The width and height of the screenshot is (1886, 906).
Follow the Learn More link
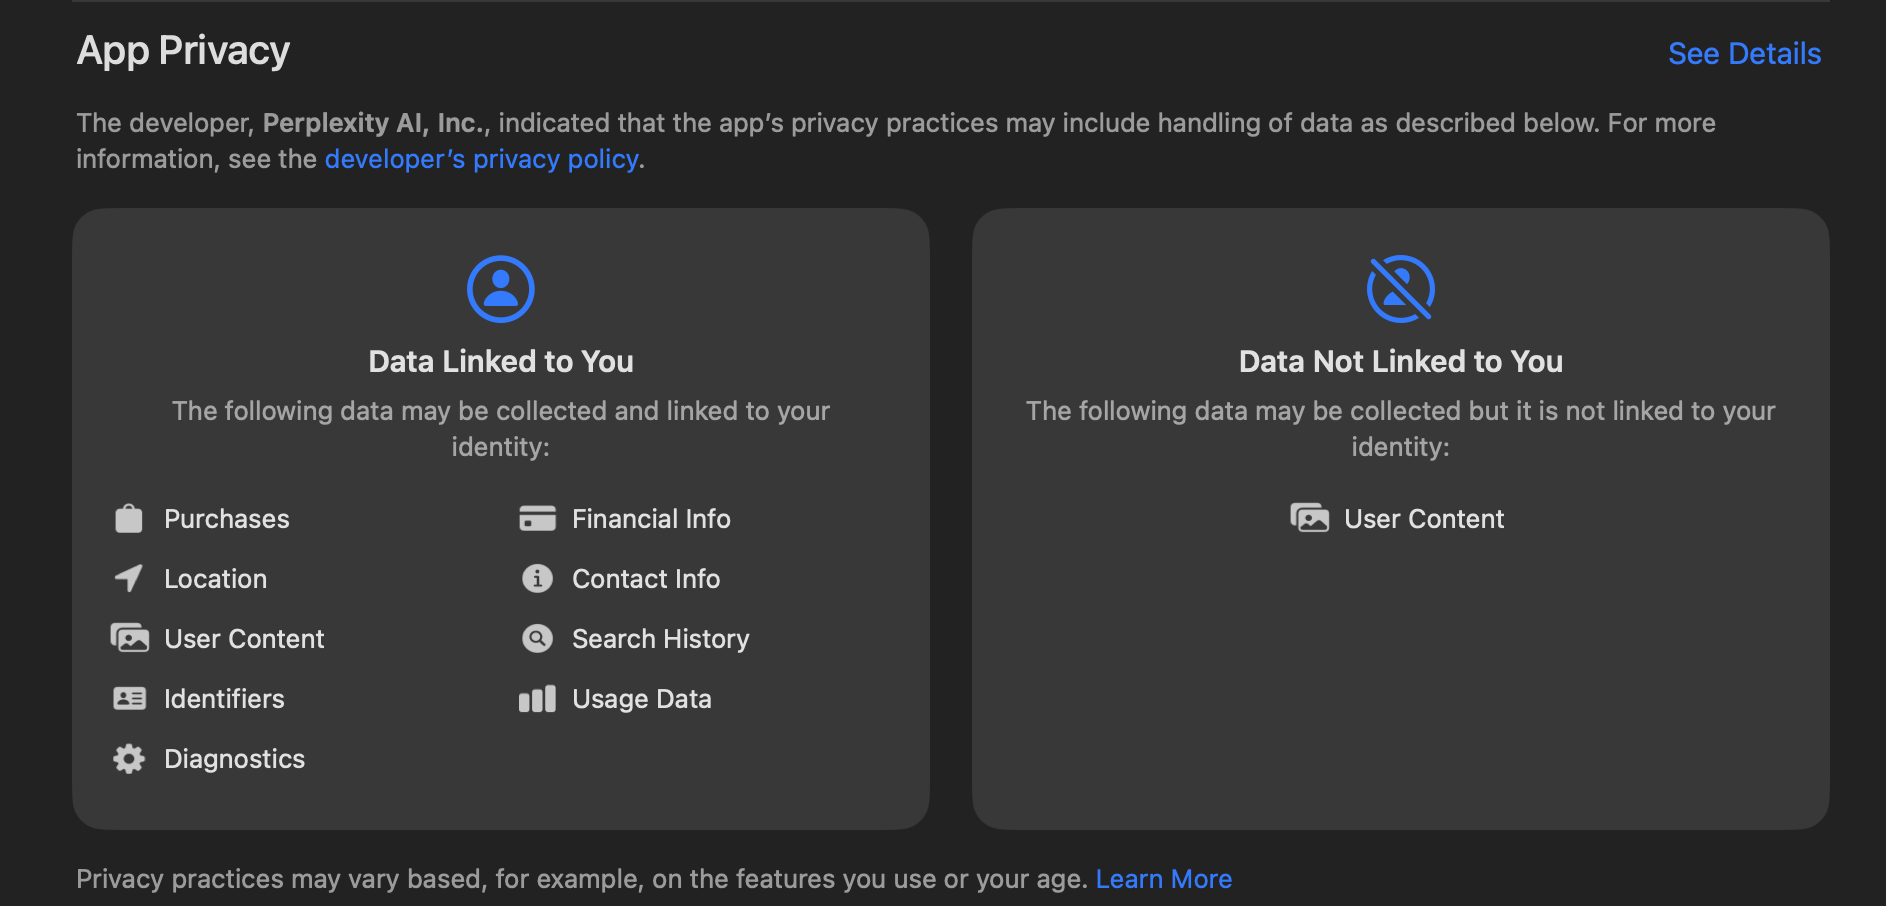coord(1163,880)
